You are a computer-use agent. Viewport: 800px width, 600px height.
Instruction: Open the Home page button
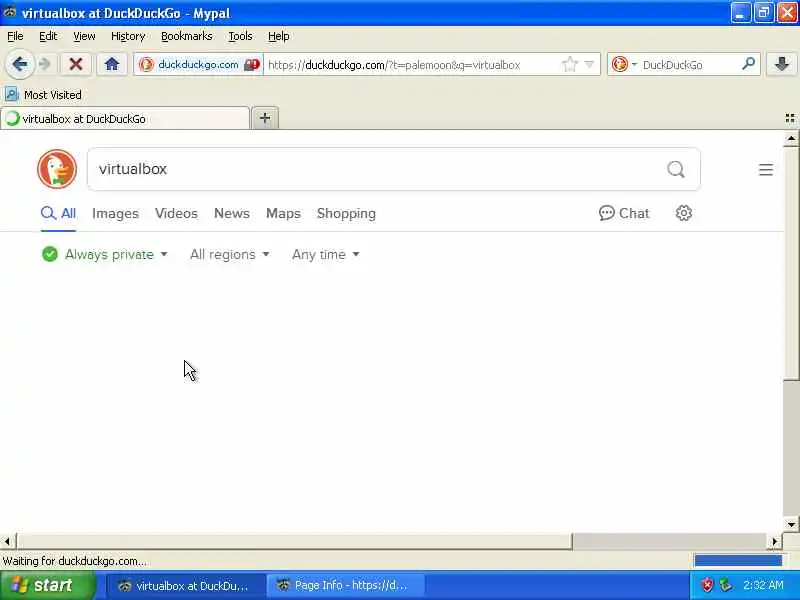pos(112,64)
